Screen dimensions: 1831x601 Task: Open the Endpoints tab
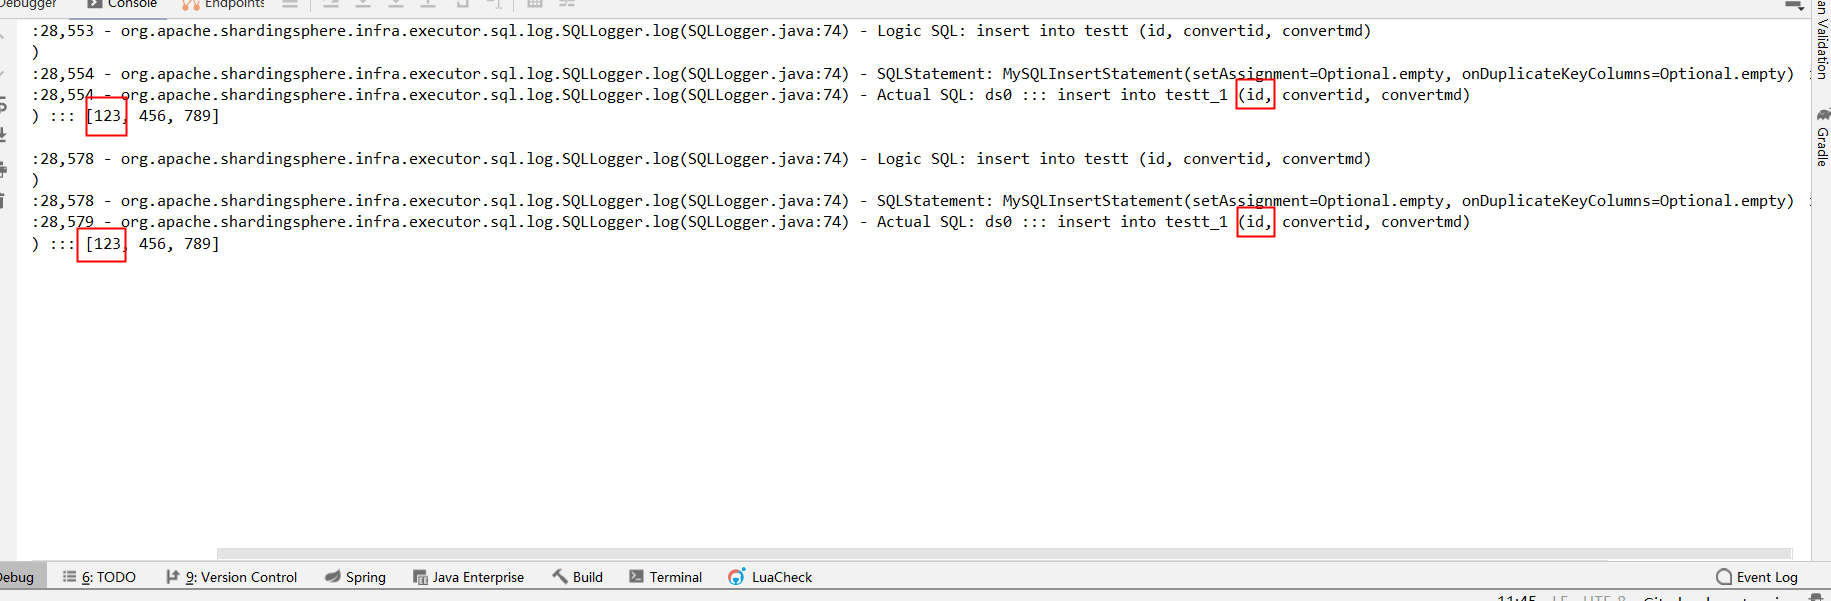point(222,4)
